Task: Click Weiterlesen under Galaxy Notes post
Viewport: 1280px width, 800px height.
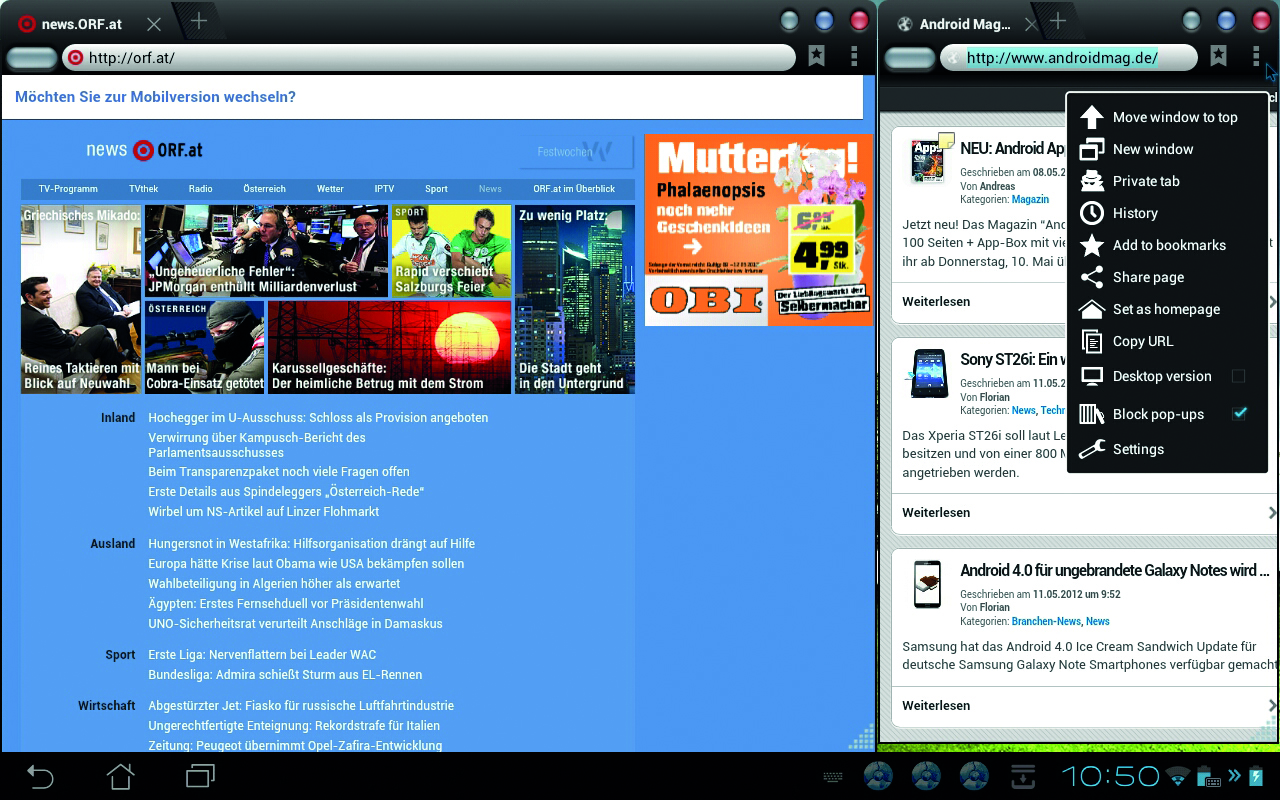Action: pos(936,705)
